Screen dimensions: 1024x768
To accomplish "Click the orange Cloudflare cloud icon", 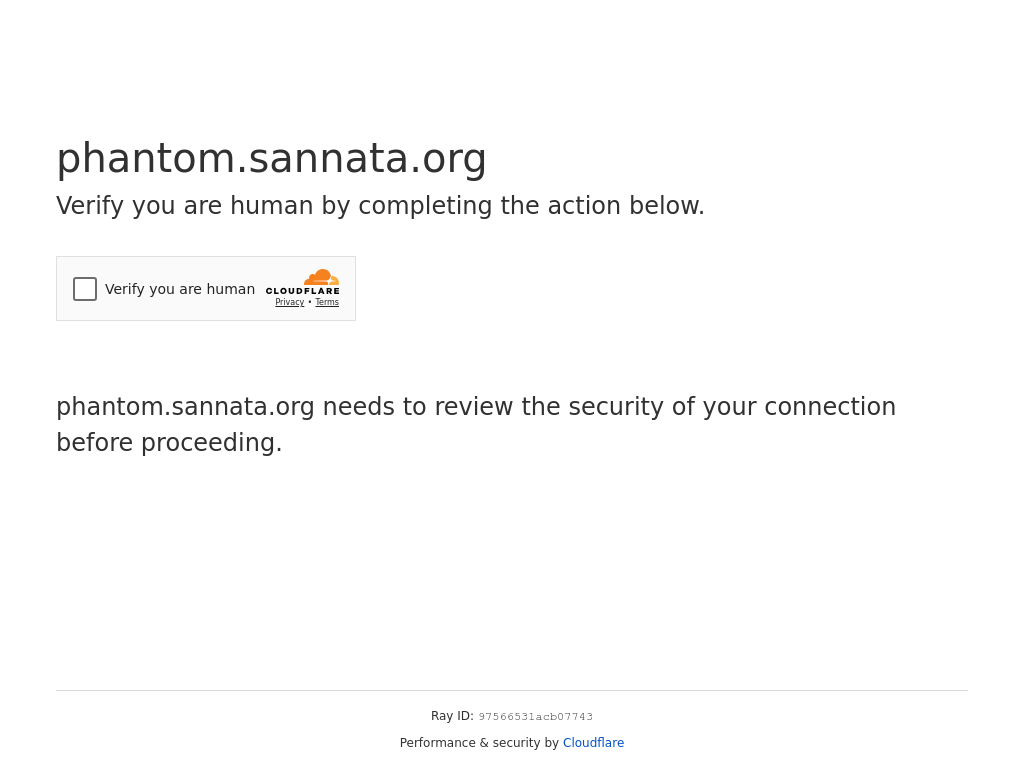I will pos(321,277).
